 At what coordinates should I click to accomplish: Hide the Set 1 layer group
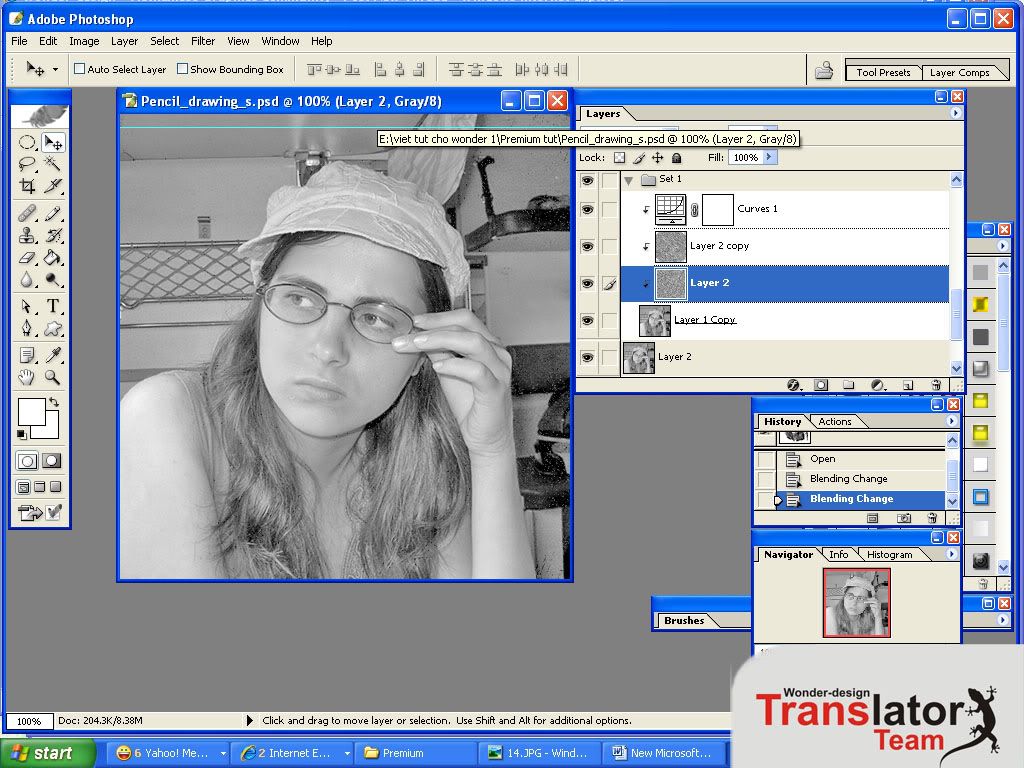[587, 180]
